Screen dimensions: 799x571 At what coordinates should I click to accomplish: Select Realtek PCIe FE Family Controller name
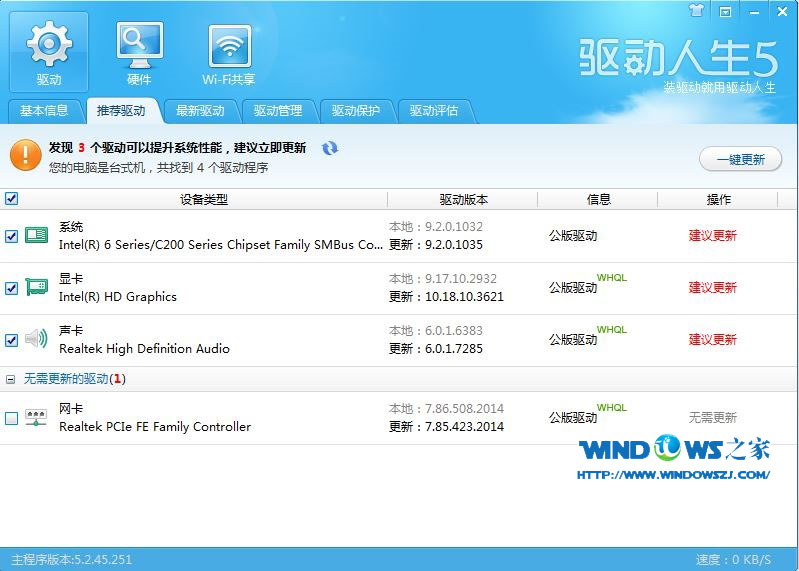tap(155, 427)
